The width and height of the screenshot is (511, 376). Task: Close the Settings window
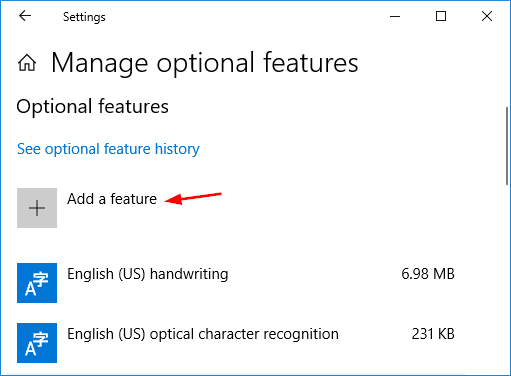487,16
